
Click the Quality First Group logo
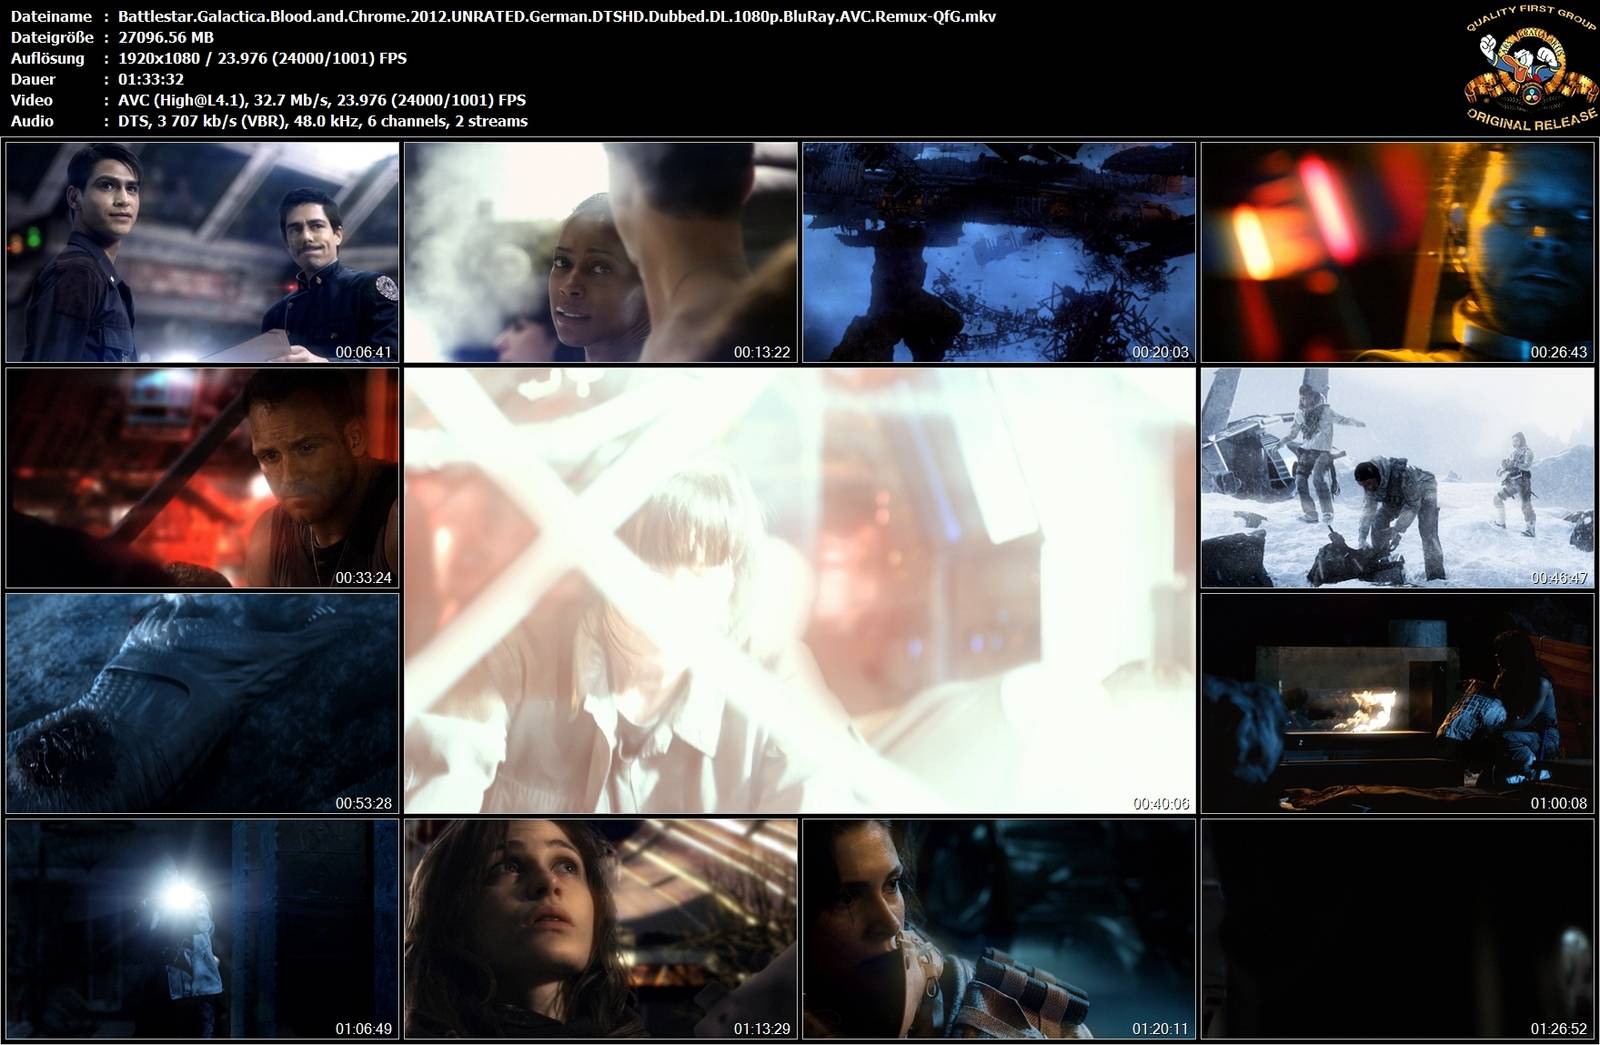(x=1531, y=67)
